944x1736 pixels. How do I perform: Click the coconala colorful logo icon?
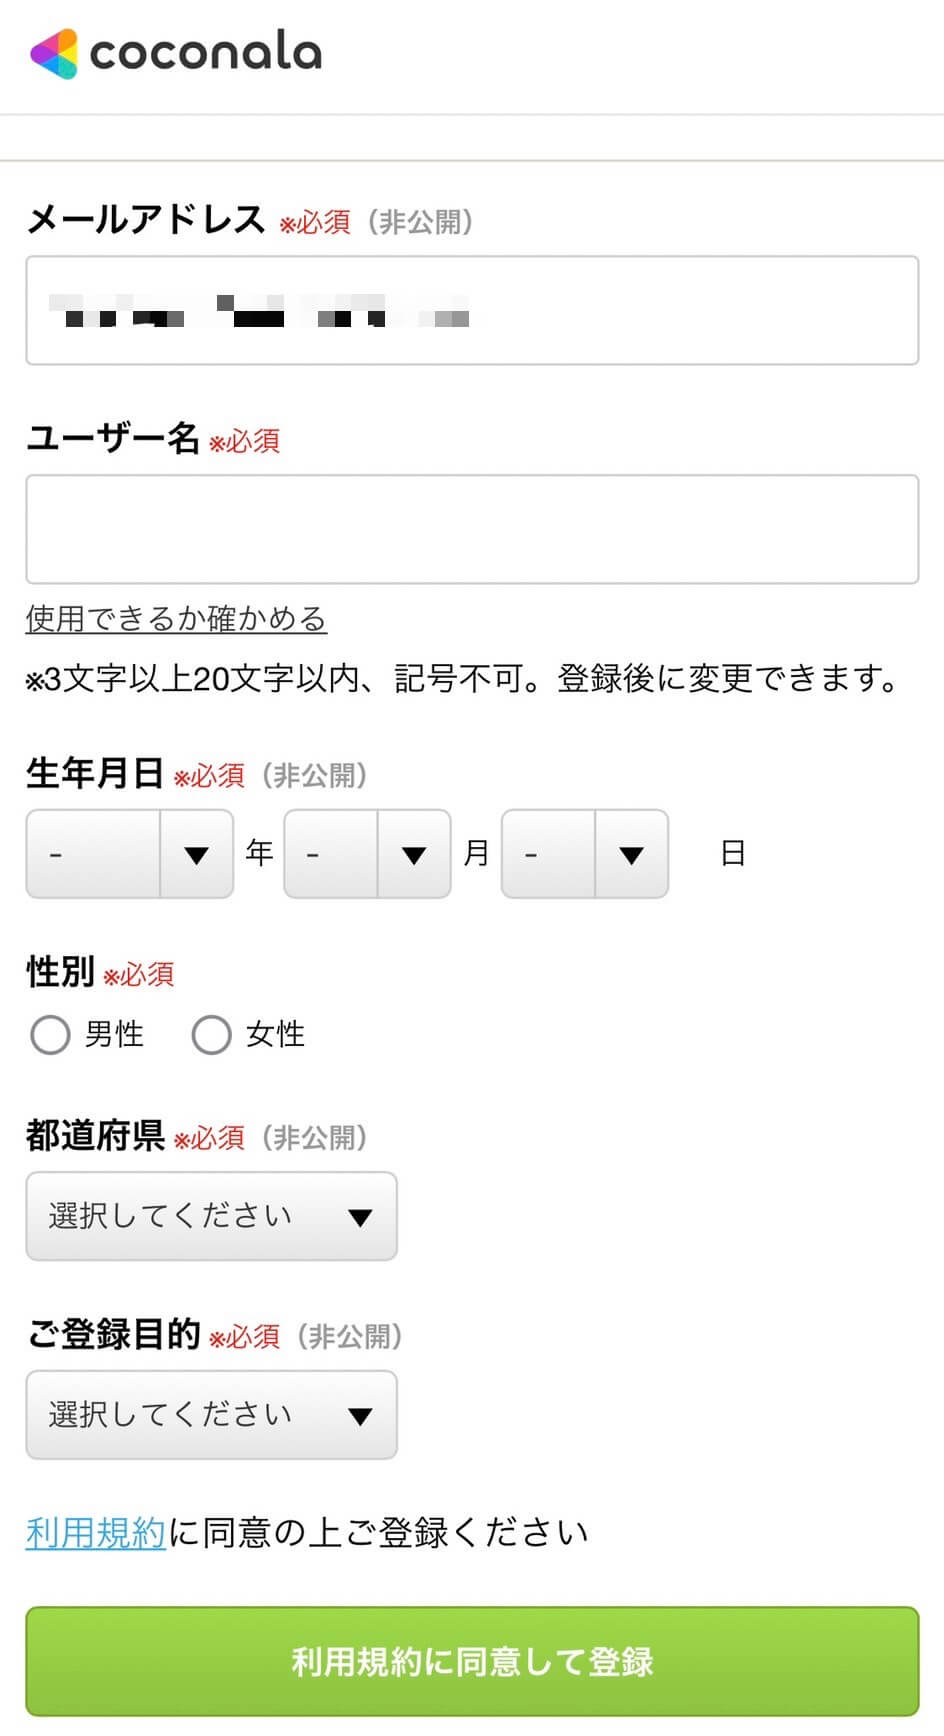(x=54, y=53)
